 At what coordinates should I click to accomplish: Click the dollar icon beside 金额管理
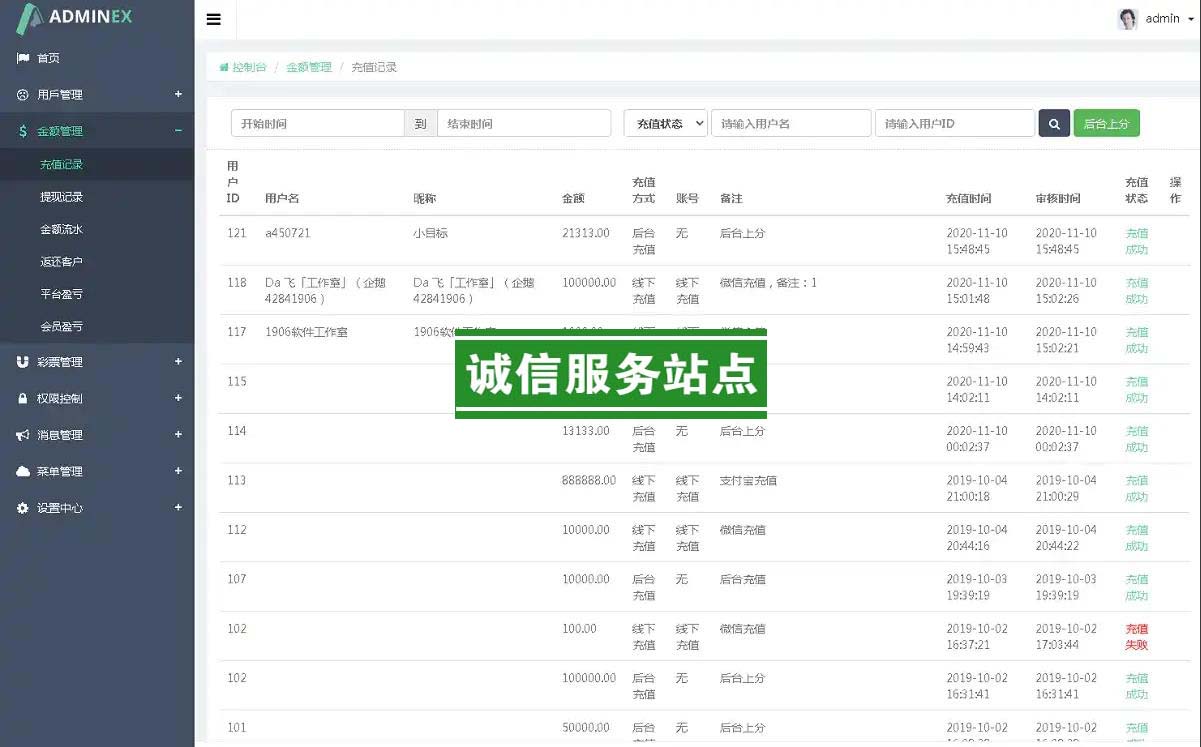point(23,131)
